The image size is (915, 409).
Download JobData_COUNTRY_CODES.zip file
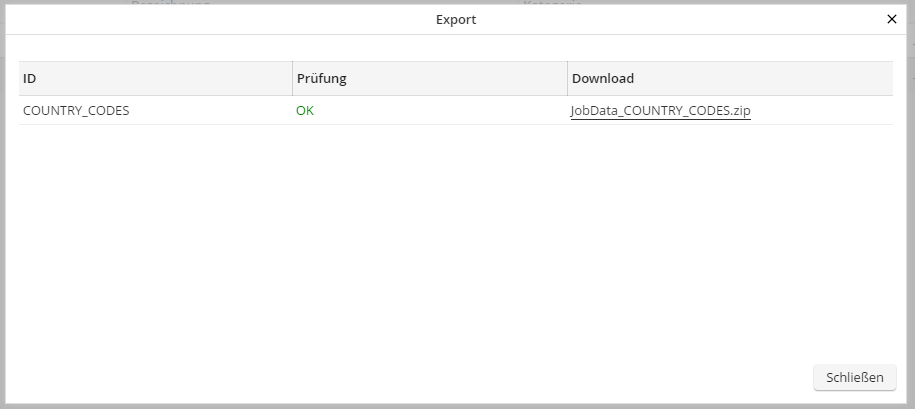tap(660, 111)
